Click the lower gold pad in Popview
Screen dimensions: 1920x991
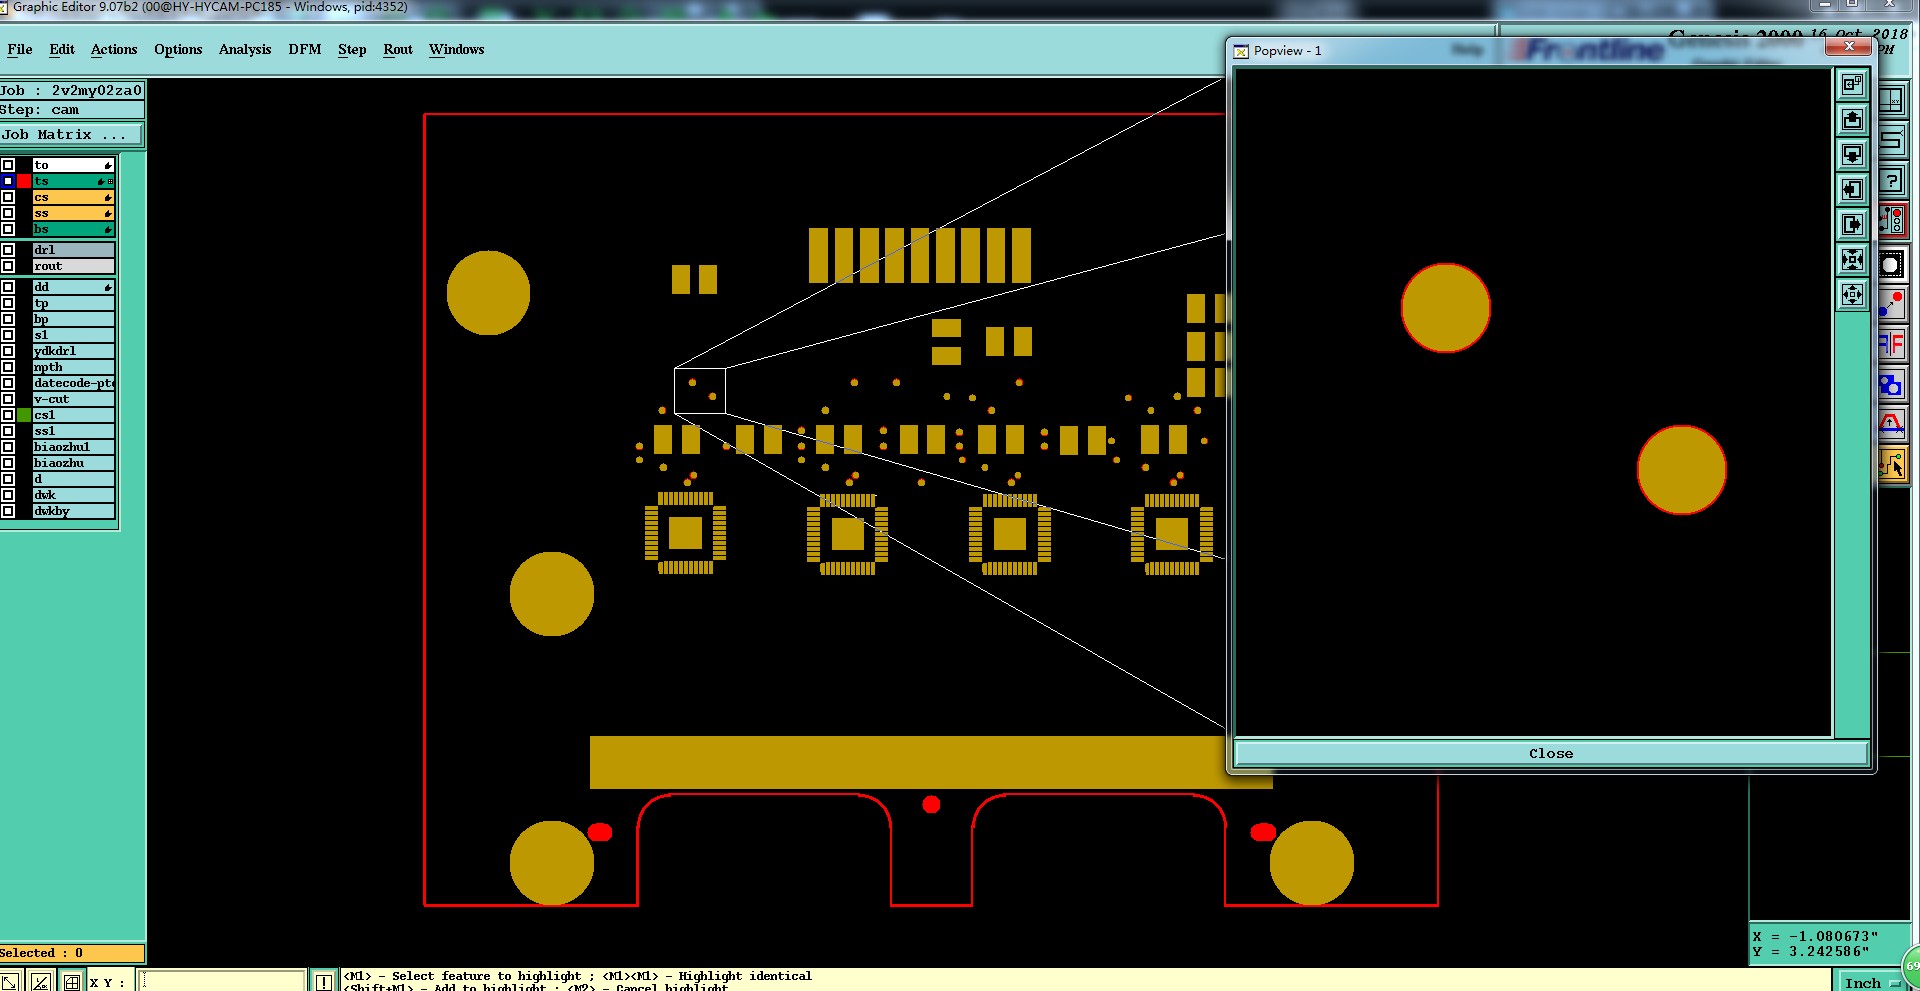pos(1681,470)
